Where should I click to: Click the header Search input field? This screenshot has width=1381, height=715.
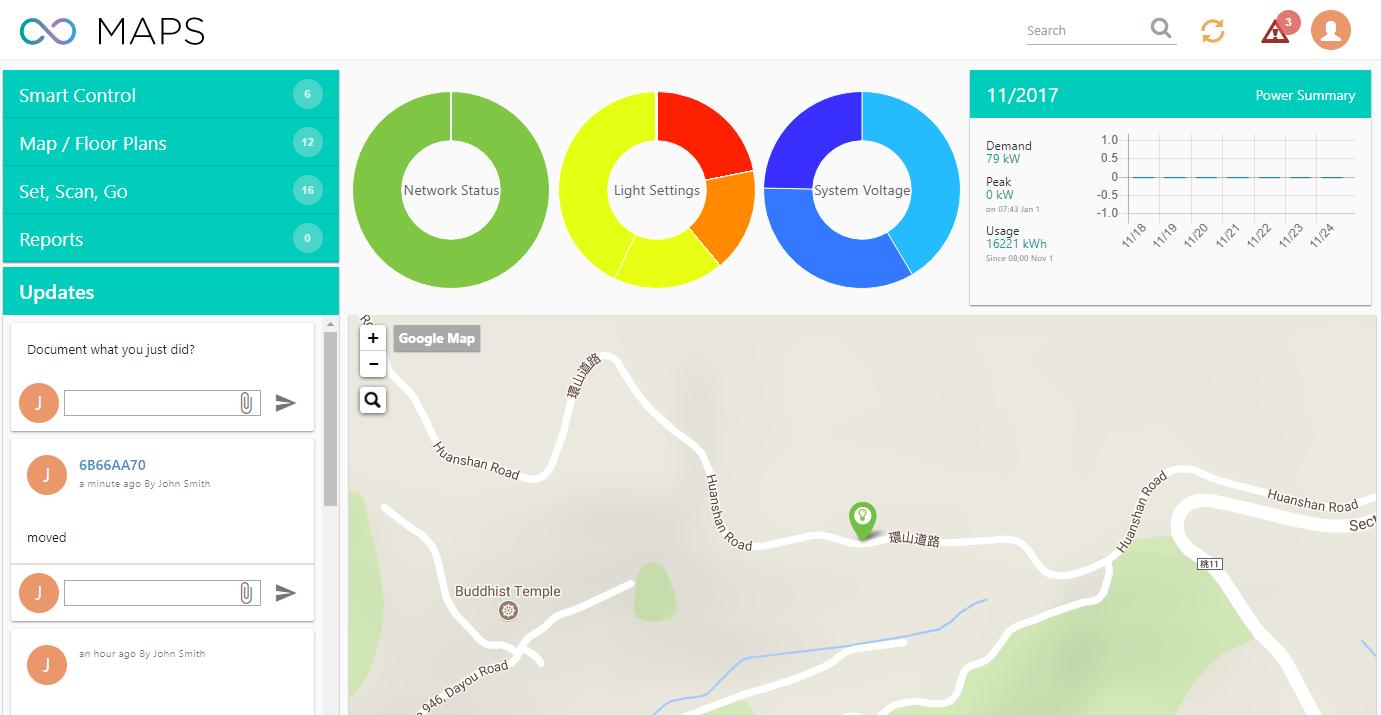[x=1085, y=31]
